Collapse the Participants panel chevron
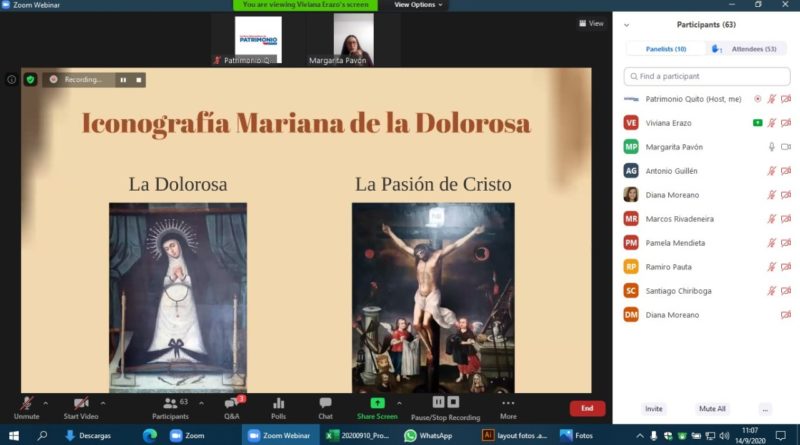The image size is (800, 445). pyautogui.click(x=627, y=25)
